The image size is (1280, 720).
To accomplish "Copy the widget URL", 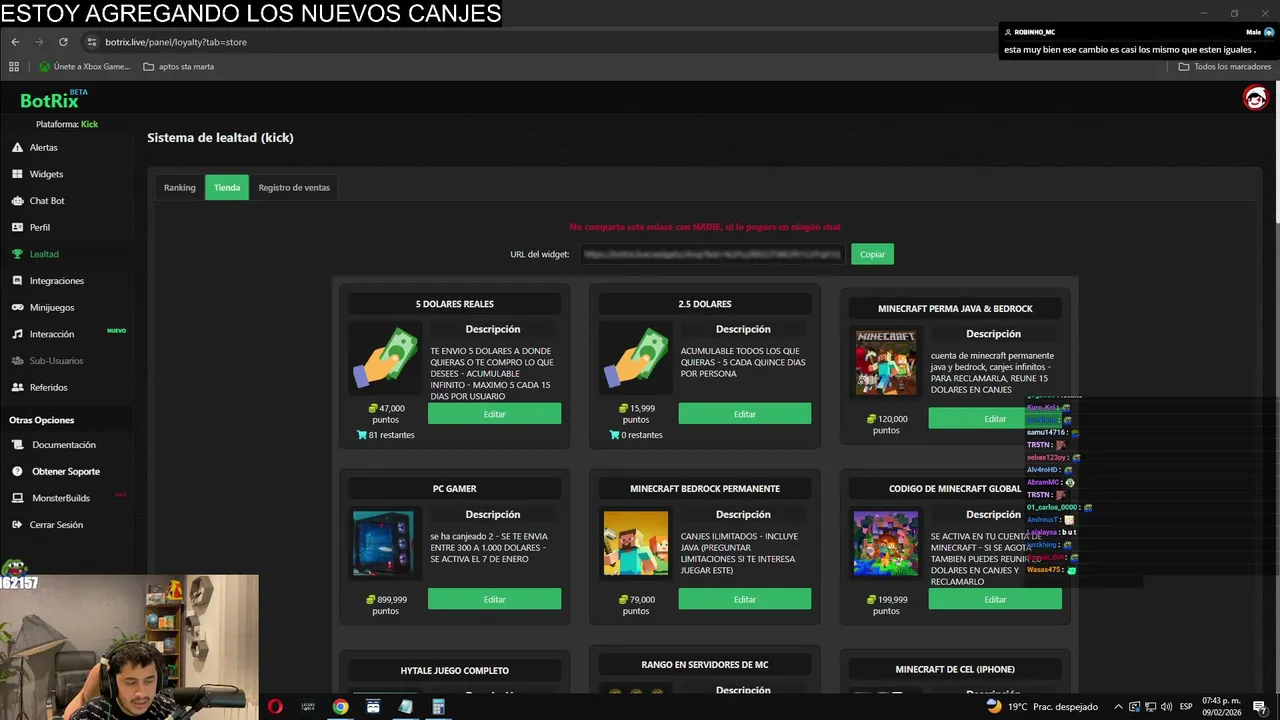I will tap(872, 254).
